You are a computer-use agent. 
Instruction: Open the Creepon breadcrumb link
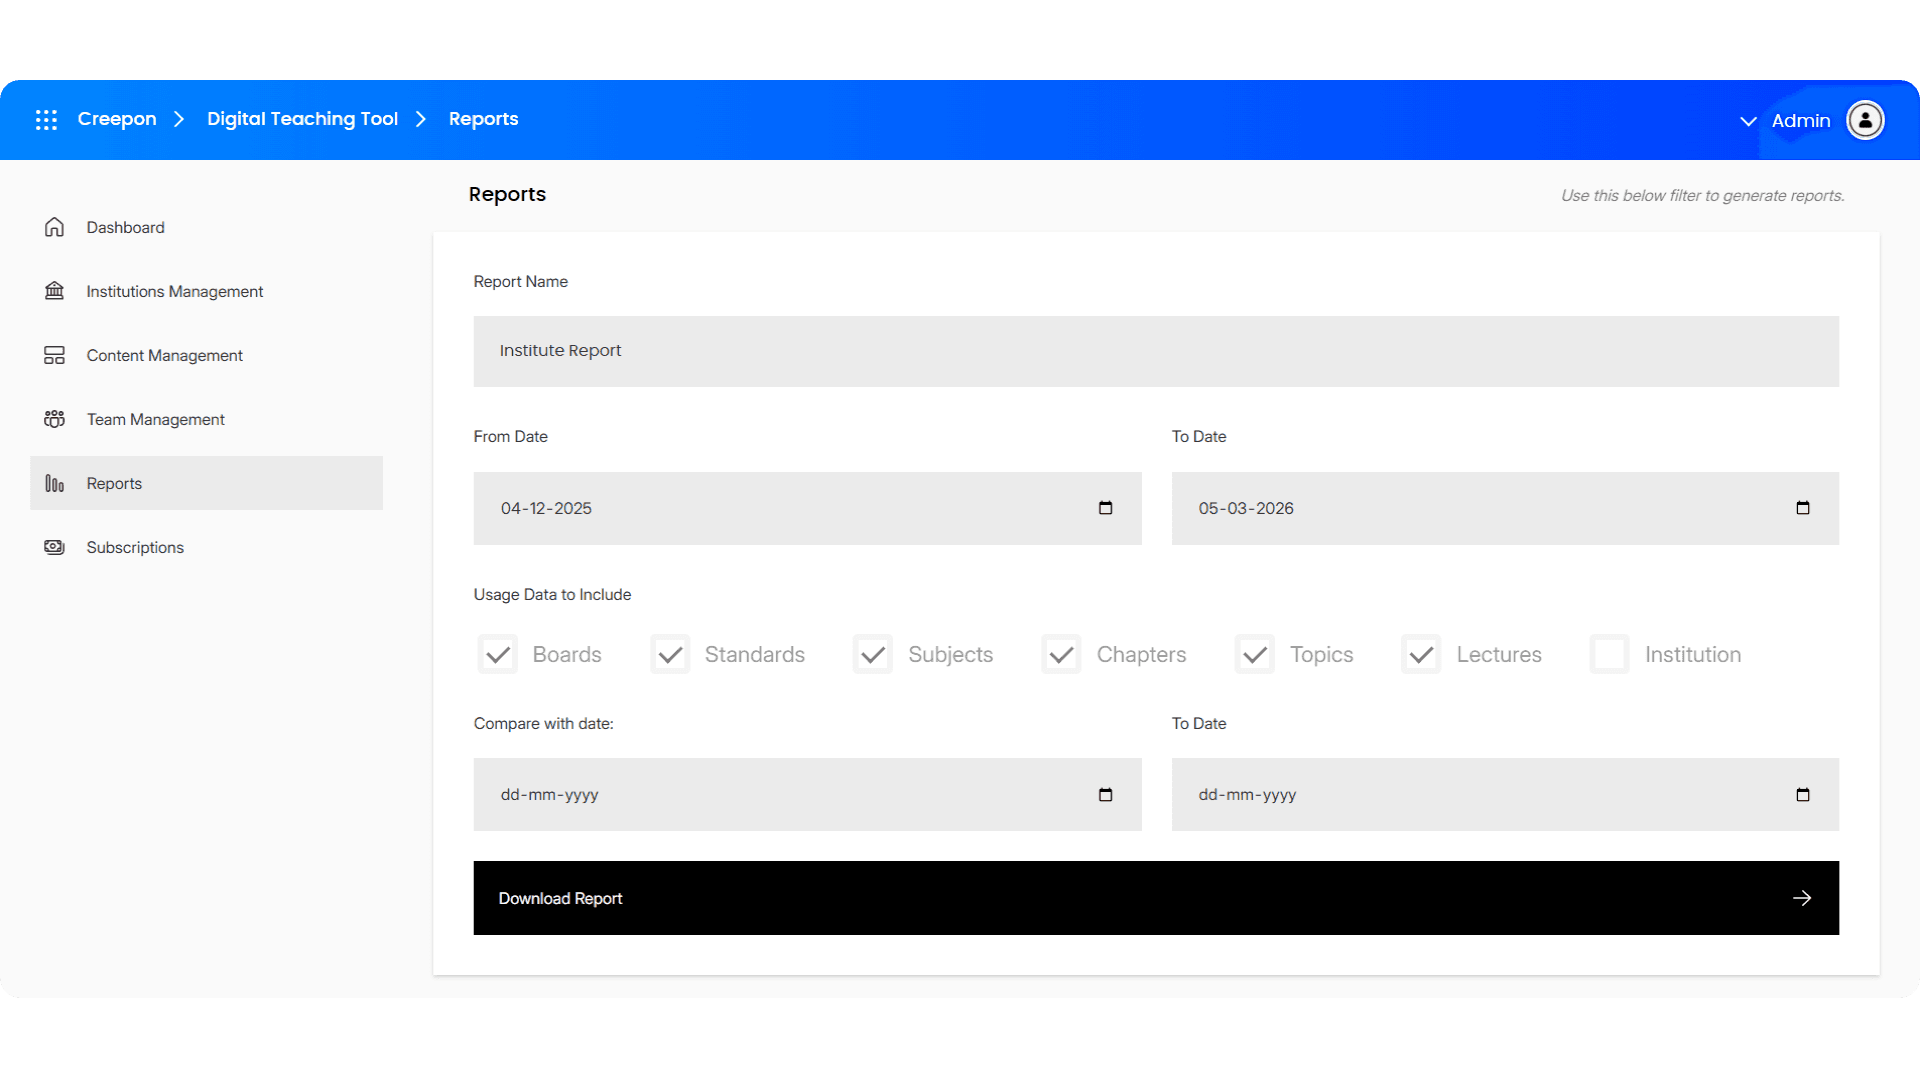117,119
